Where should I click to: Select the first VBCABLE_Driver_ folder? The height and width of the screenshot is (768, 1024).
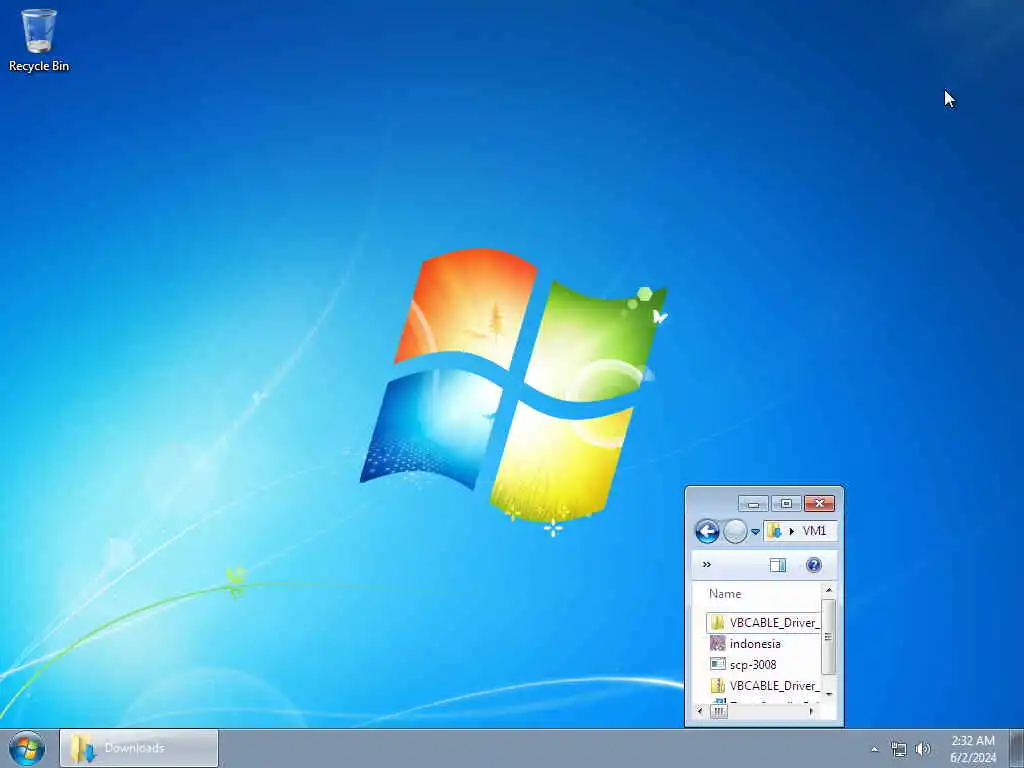tap(763, 622)
